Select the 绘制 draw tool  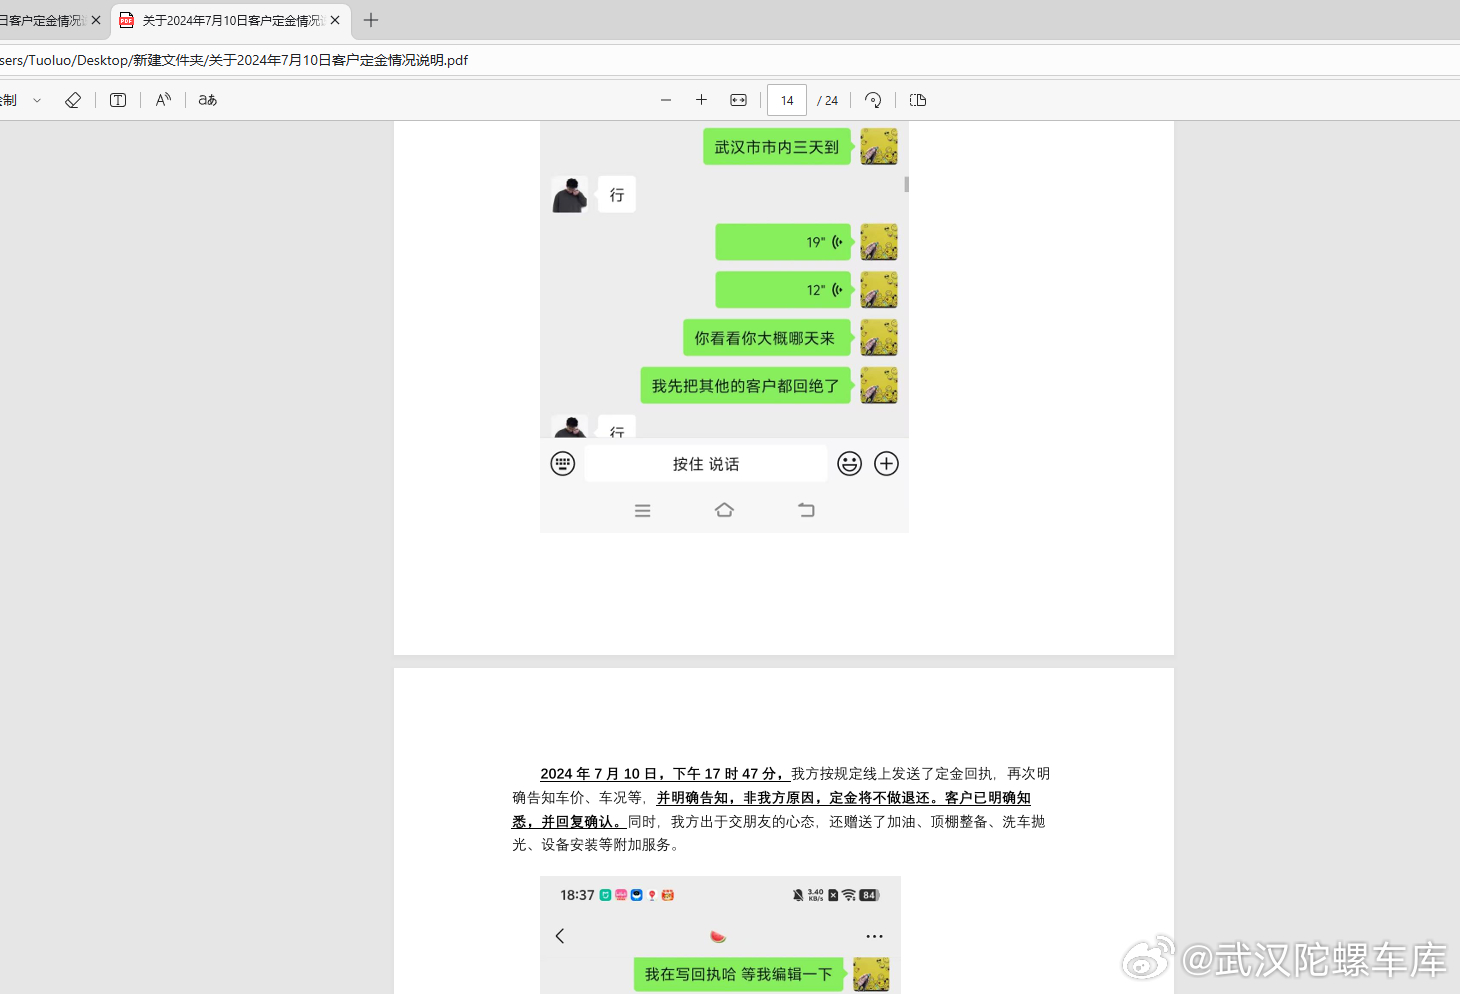pyautogui.click(x=10, y=99)
